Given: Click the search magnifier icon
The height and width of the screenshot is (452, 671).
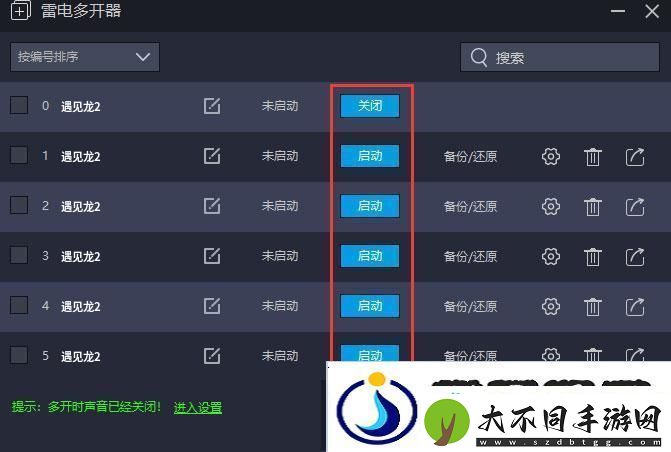Looking at the screenshot, I should tap(479, 57).
